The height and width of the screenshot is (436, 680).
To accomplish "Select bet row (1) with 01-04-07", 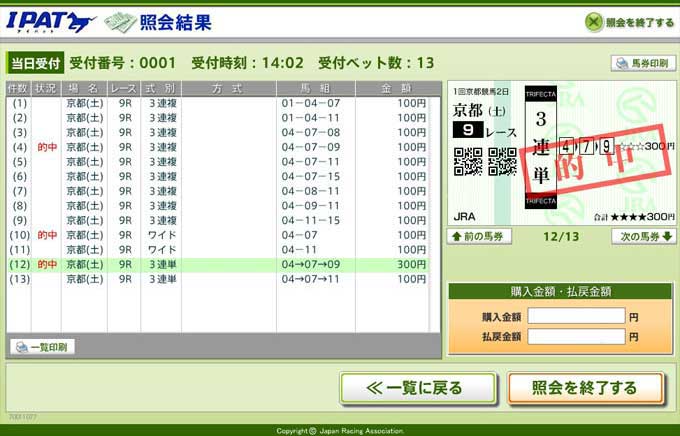I will pyautogui.click(x=220, y=103).
